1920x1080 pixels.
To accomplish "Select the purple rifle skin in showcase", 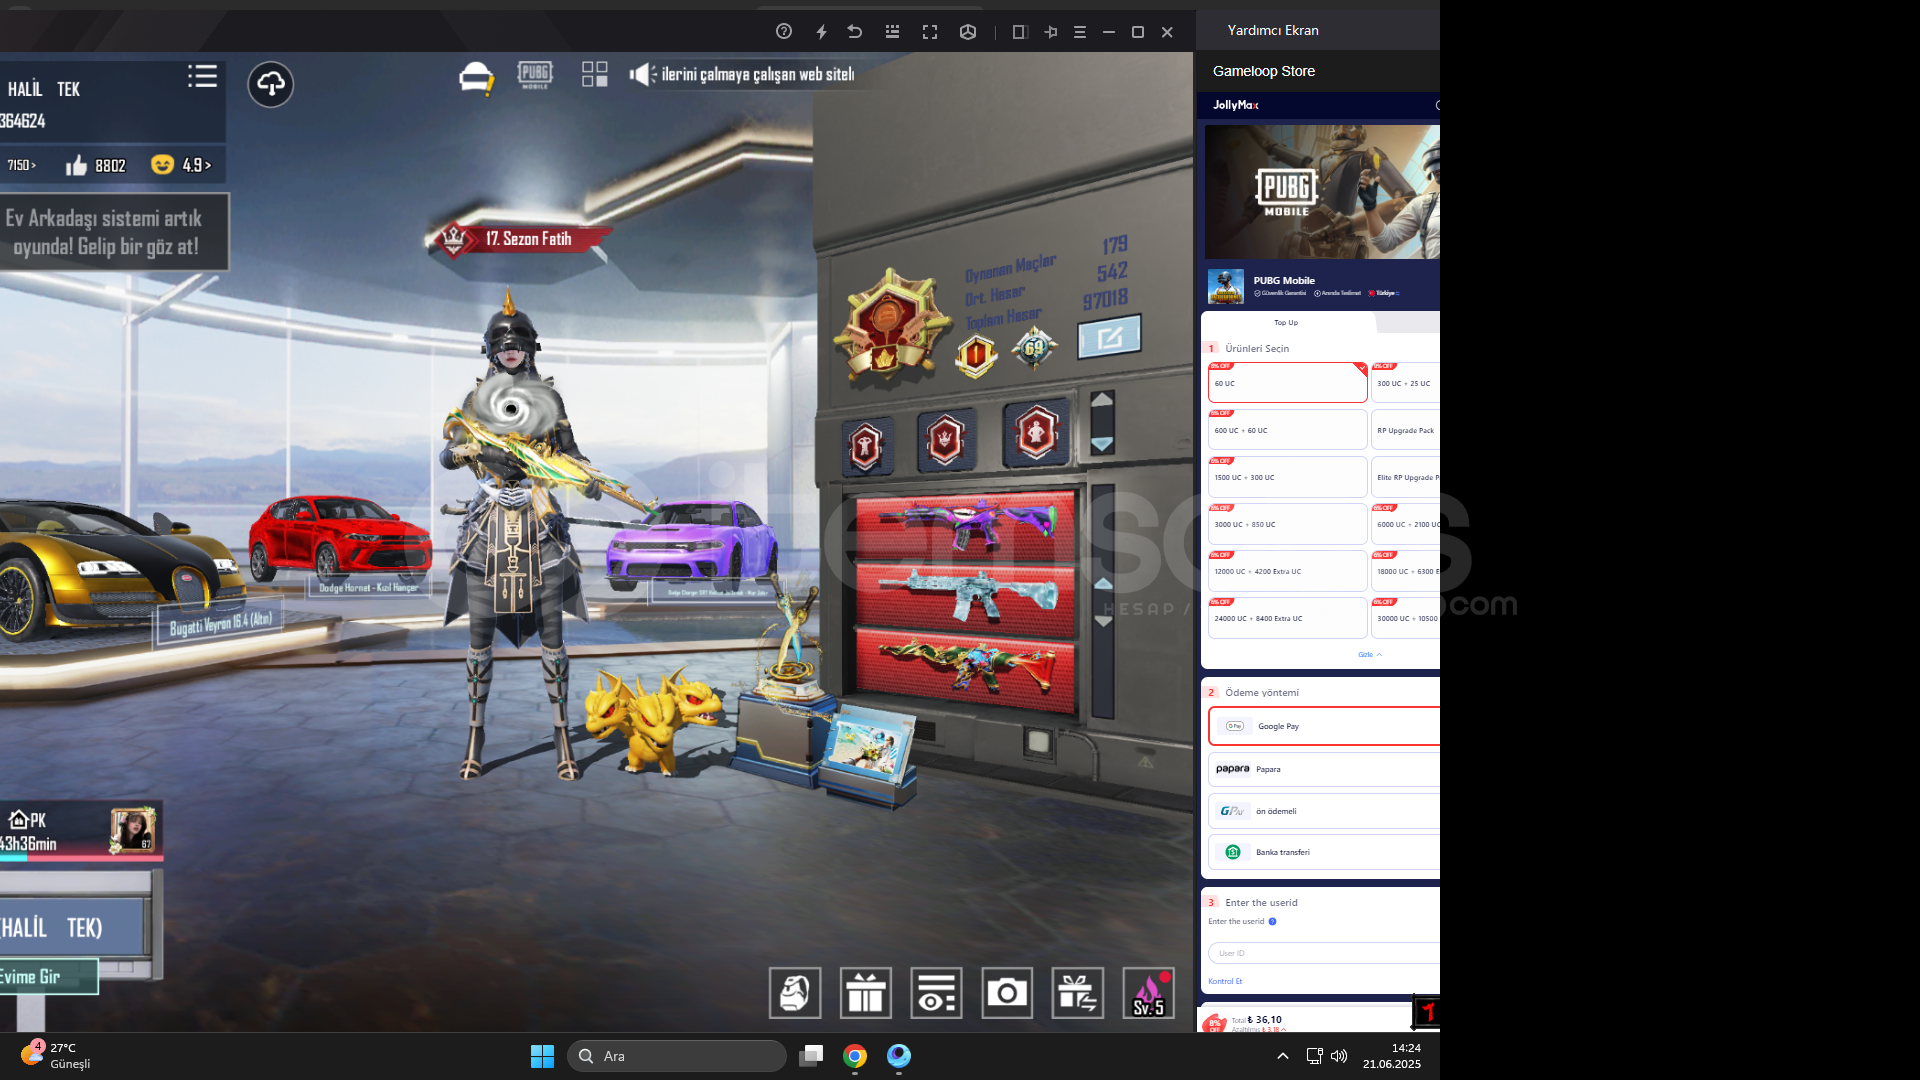I will pos(965,524).
